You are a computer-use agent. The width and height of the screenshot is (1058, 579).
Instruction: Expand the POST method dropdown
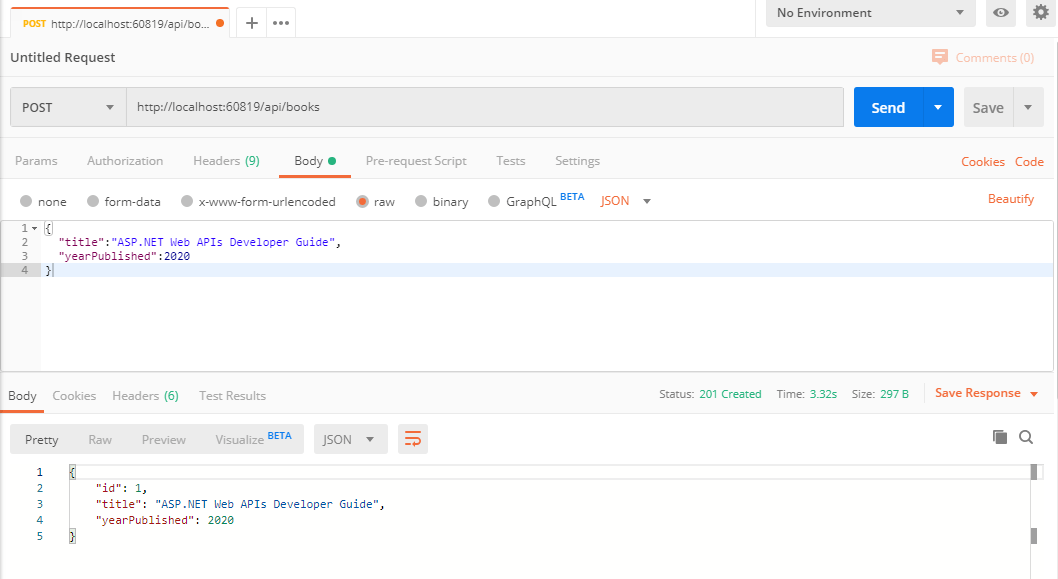(68, 107)
